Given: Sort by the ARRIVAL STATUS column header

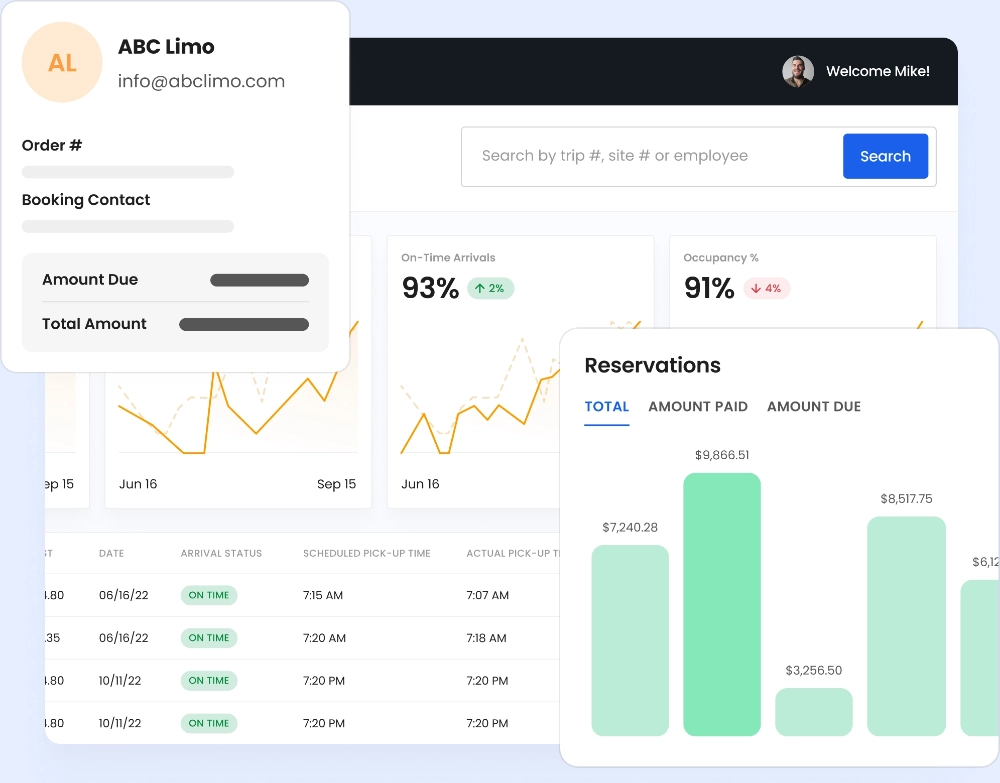Looking at the screenshot, I should (x=221, y=553).
